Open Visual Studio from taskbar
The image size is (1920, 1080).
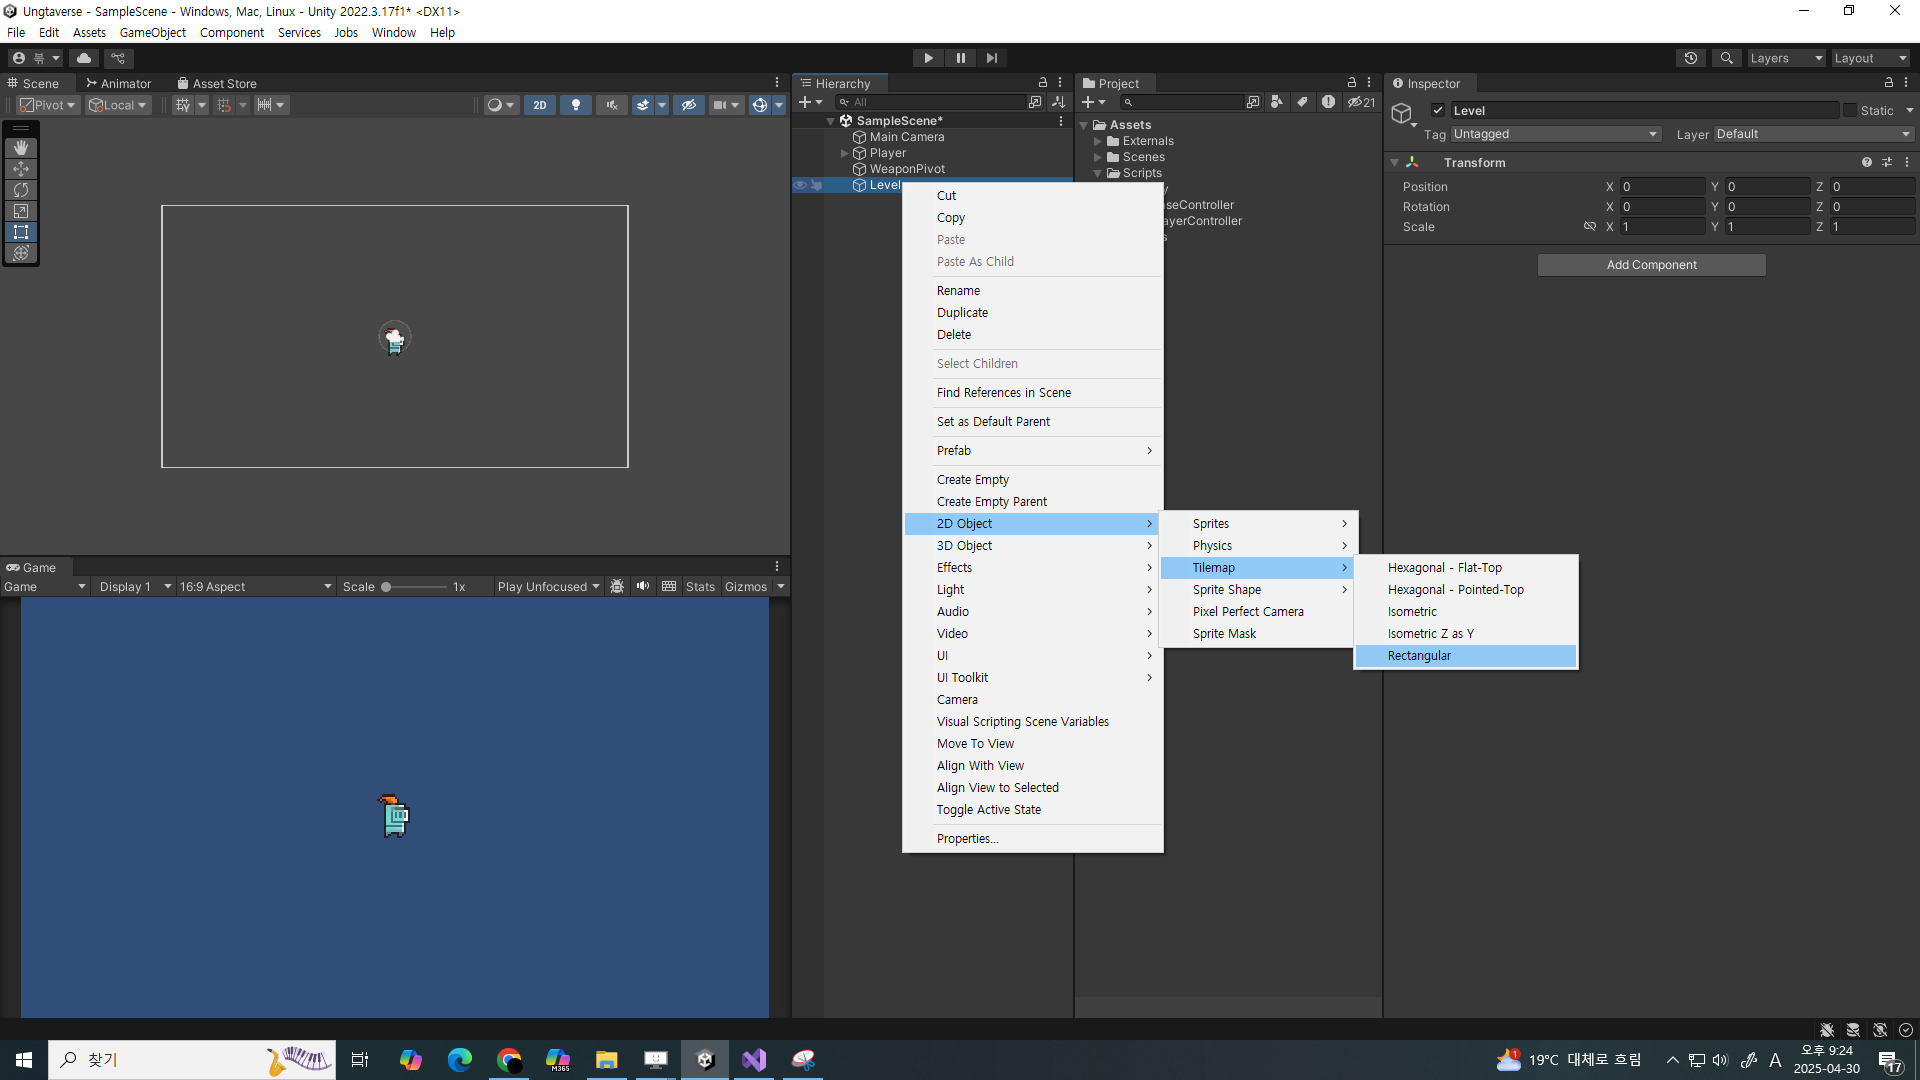[754, 1060]
